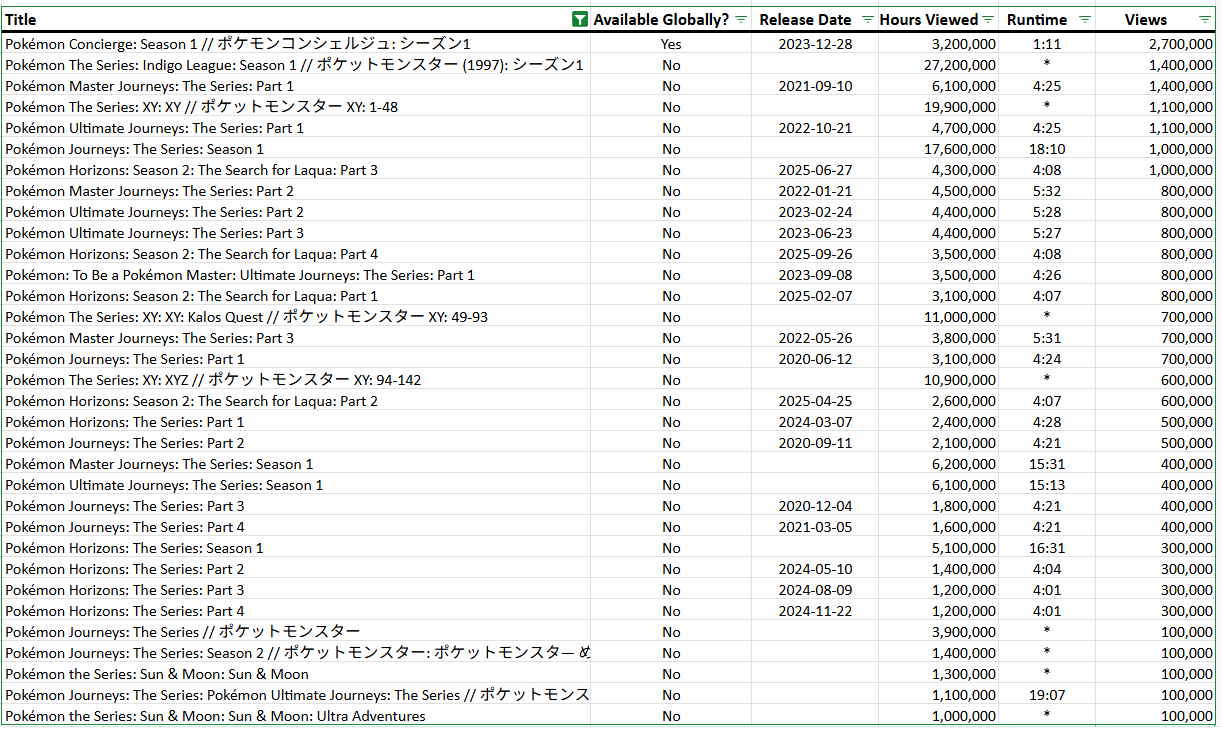Viewport: 1221px width, 729px height.
Task: Select the 2020-06-12 release date cell
Action: click(x=815, y=359)
